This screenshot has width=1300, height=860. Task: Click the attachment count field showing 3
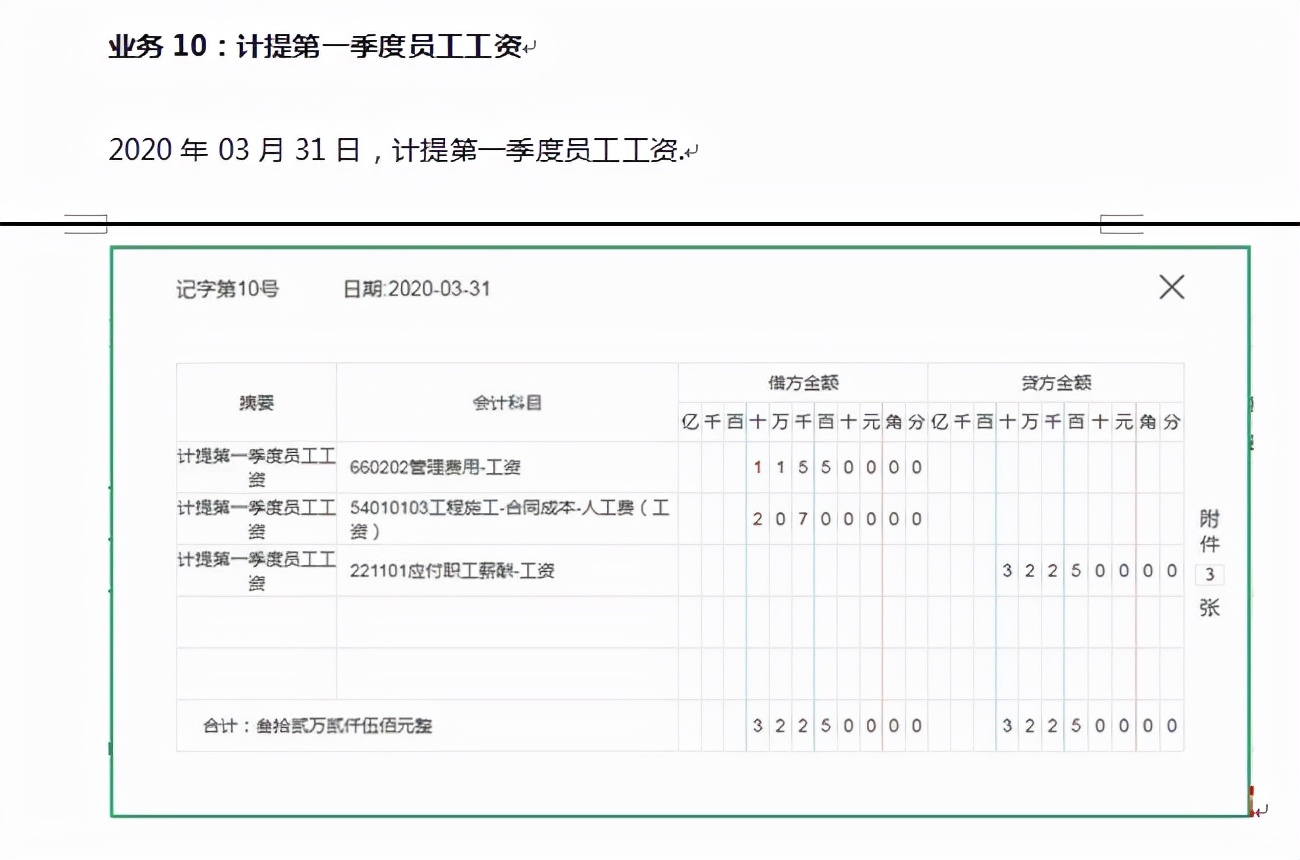1209,575
